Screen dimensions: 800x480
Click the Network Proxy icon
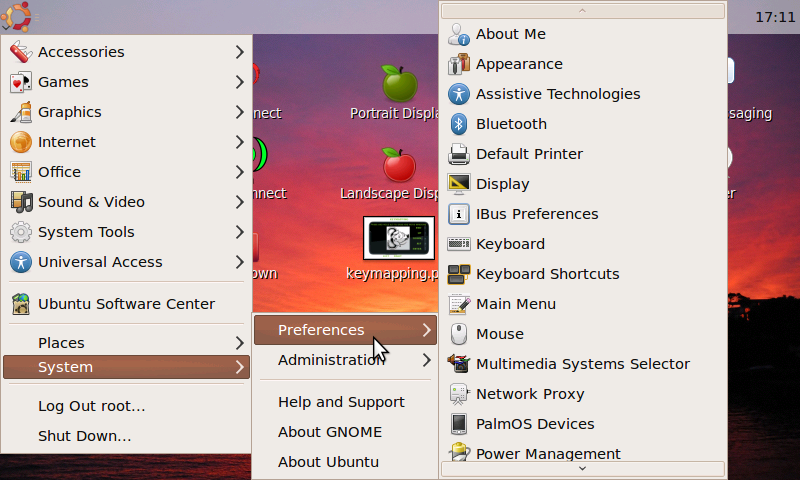[x=459, y=394]
